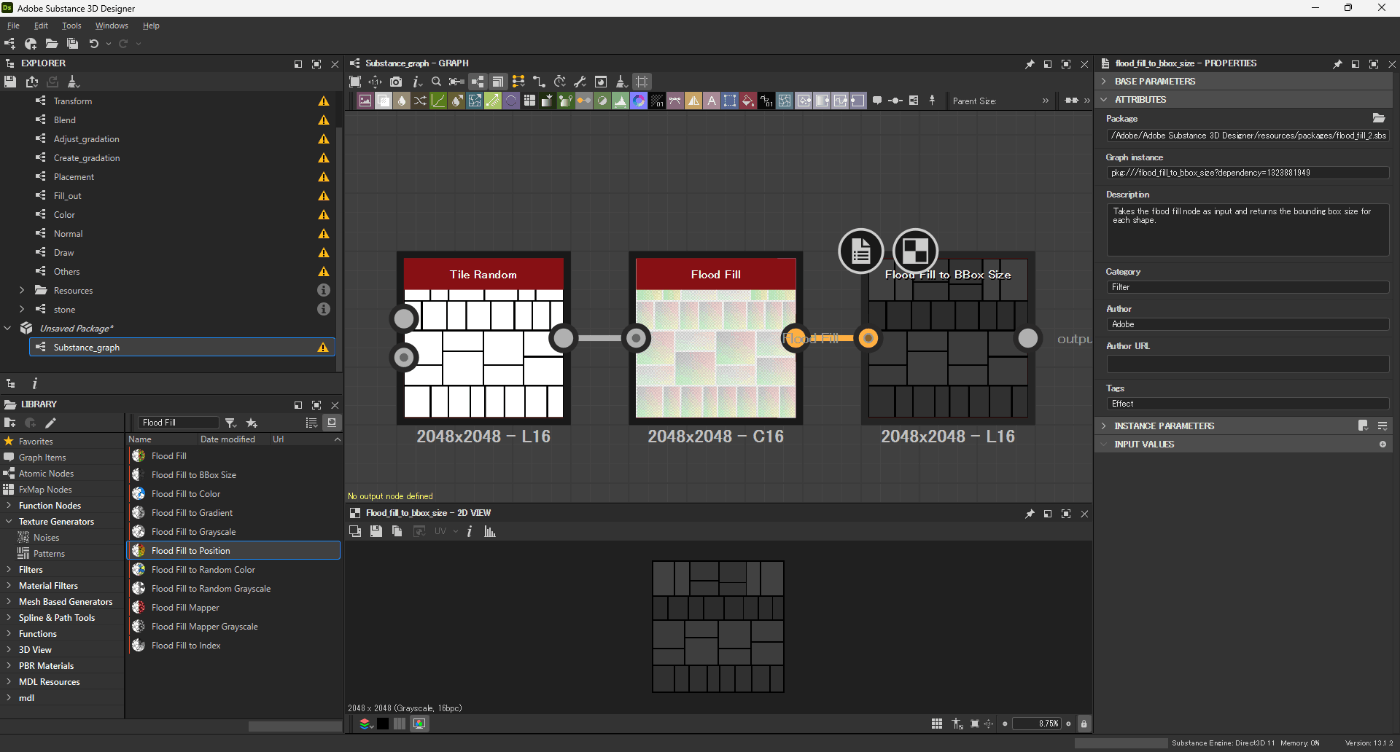
Task: Toggle tiling grid display in 2D view footer
Action: coord(937,723)
